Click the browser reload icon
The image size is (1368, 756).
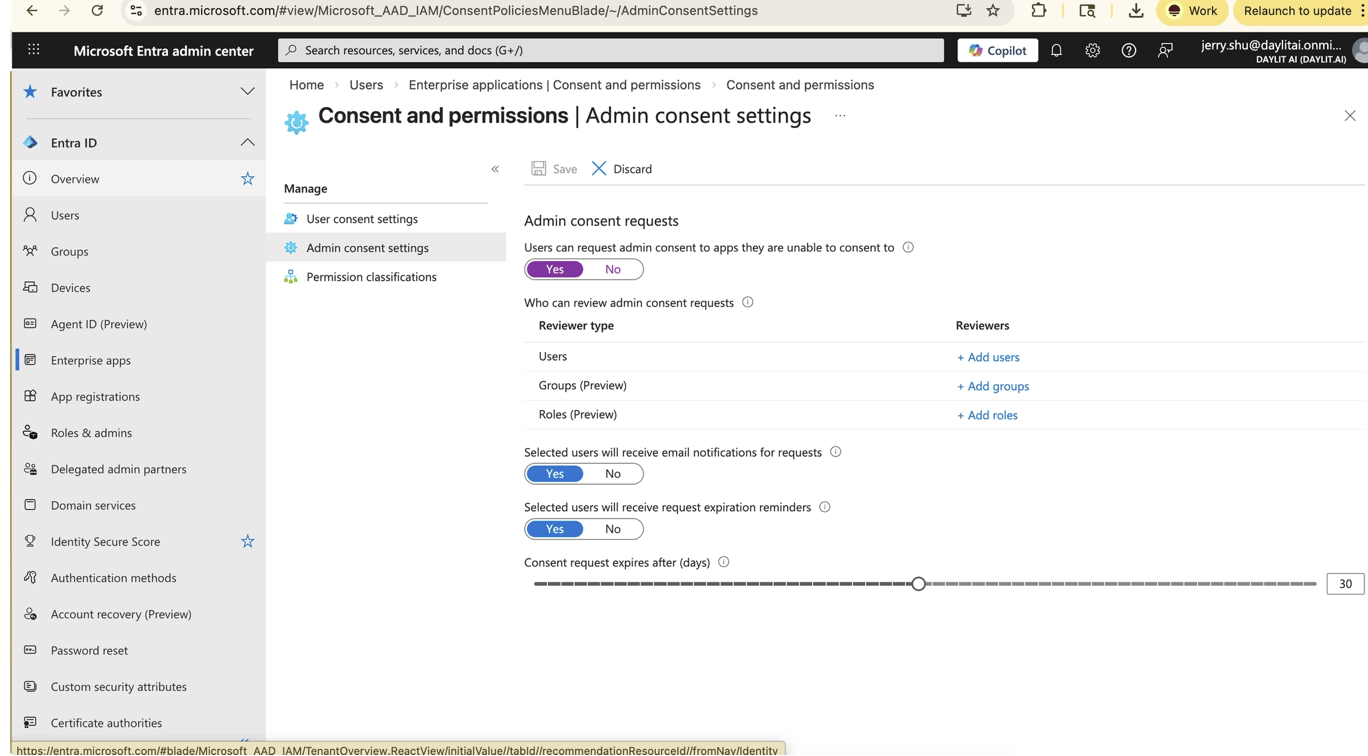[x=97, y=11]
